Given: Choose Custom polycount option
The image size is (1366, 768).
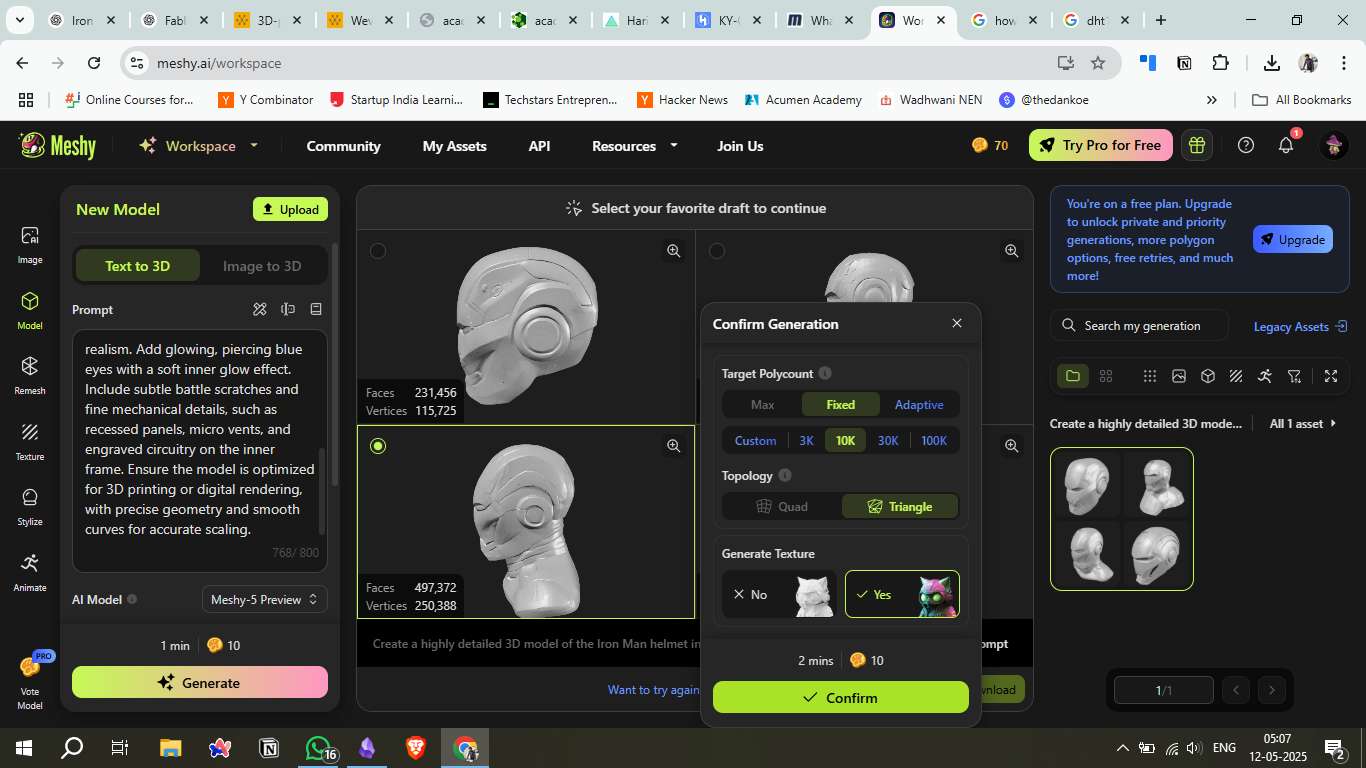Looking at the screenshot, I should 755,440.
